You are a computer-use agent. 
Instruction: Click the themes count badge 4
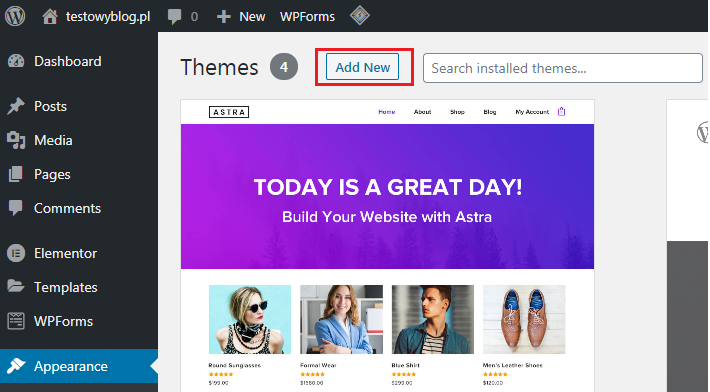tap(284, 67)
